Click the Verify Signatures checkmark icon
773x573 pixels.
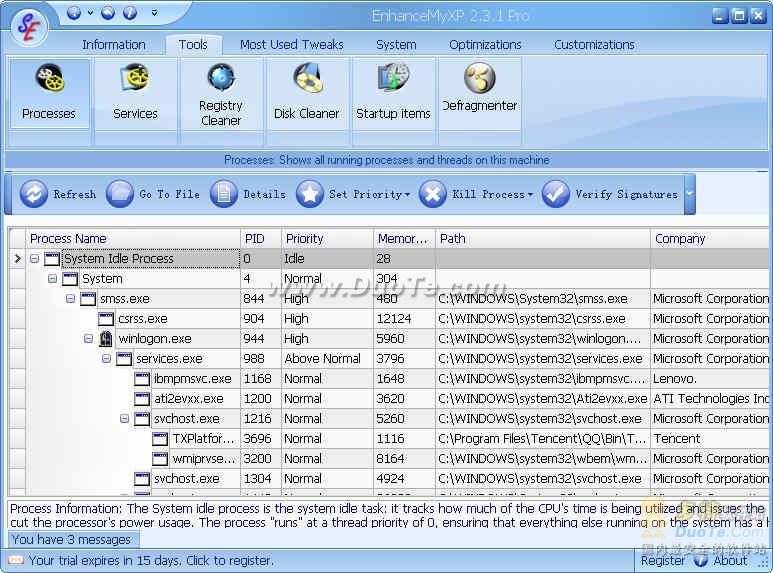pos(556,194)
